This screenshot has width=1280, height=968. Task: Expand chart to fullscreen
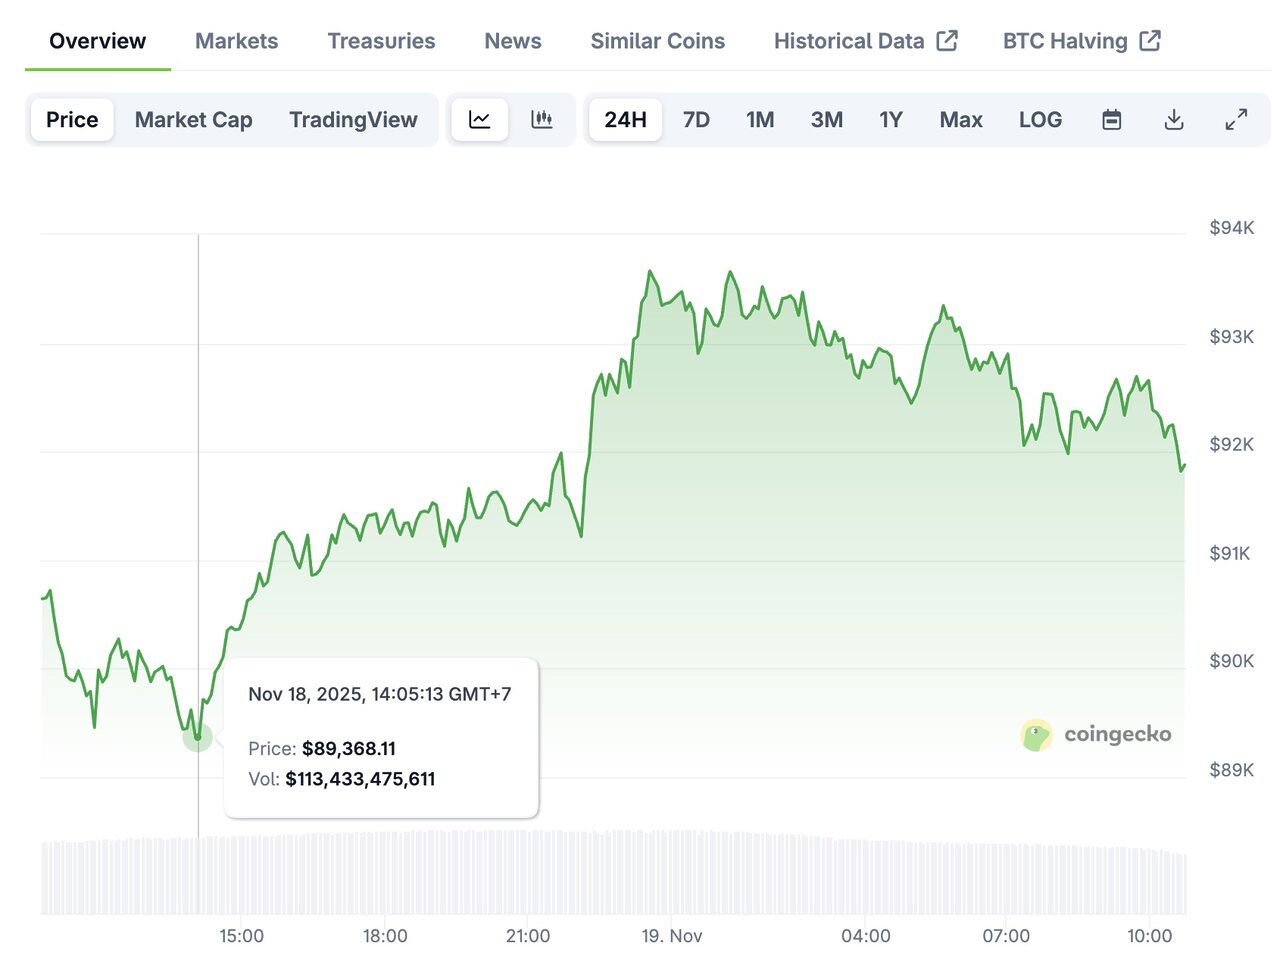click(x=1236, y=120)
